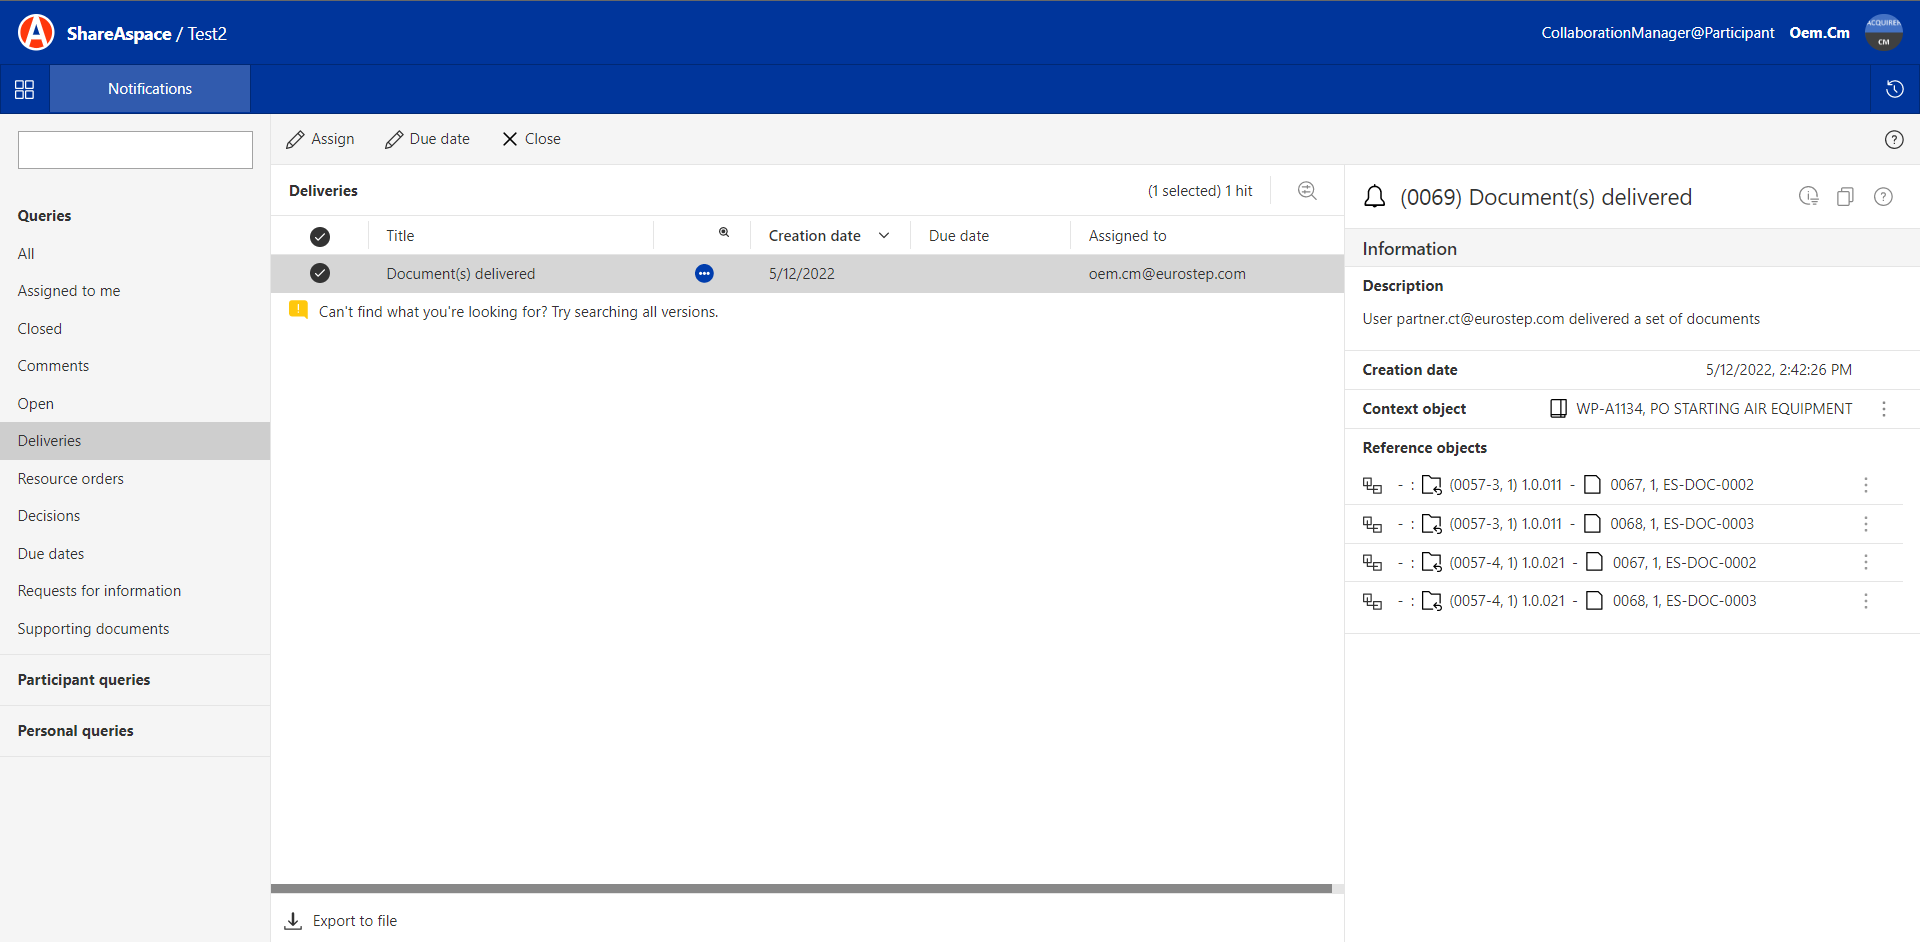Expand the Creation date sort dropdown arrow

(x=884, y=236)
